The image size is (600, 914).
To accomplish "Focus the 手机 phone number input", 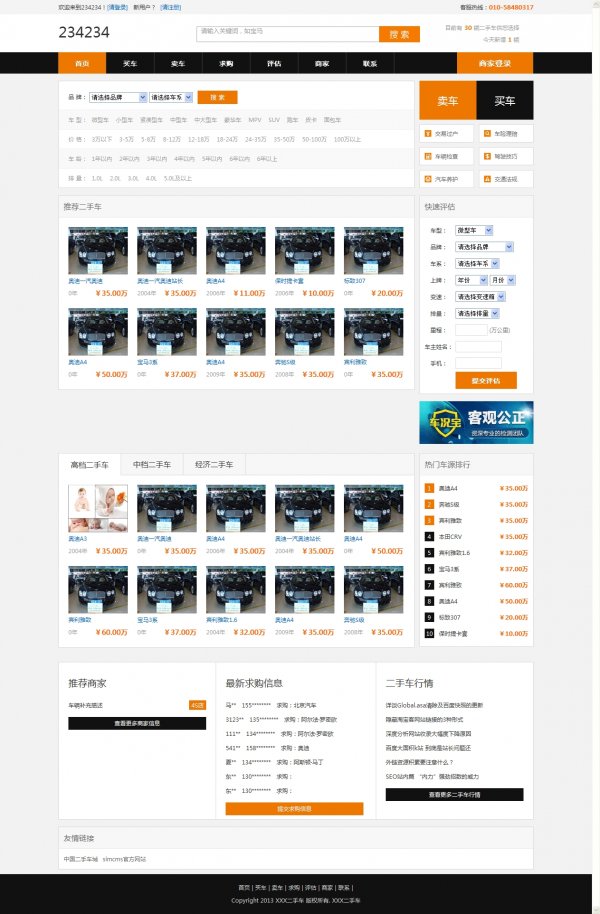I will pos(478,363).
